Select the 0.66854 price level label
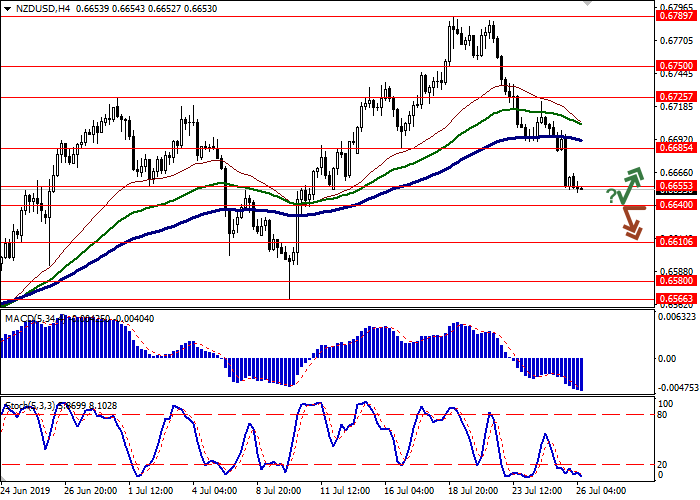Image resolution: width=700 pixels, height=500 pixels. click(x=676, y=148)
